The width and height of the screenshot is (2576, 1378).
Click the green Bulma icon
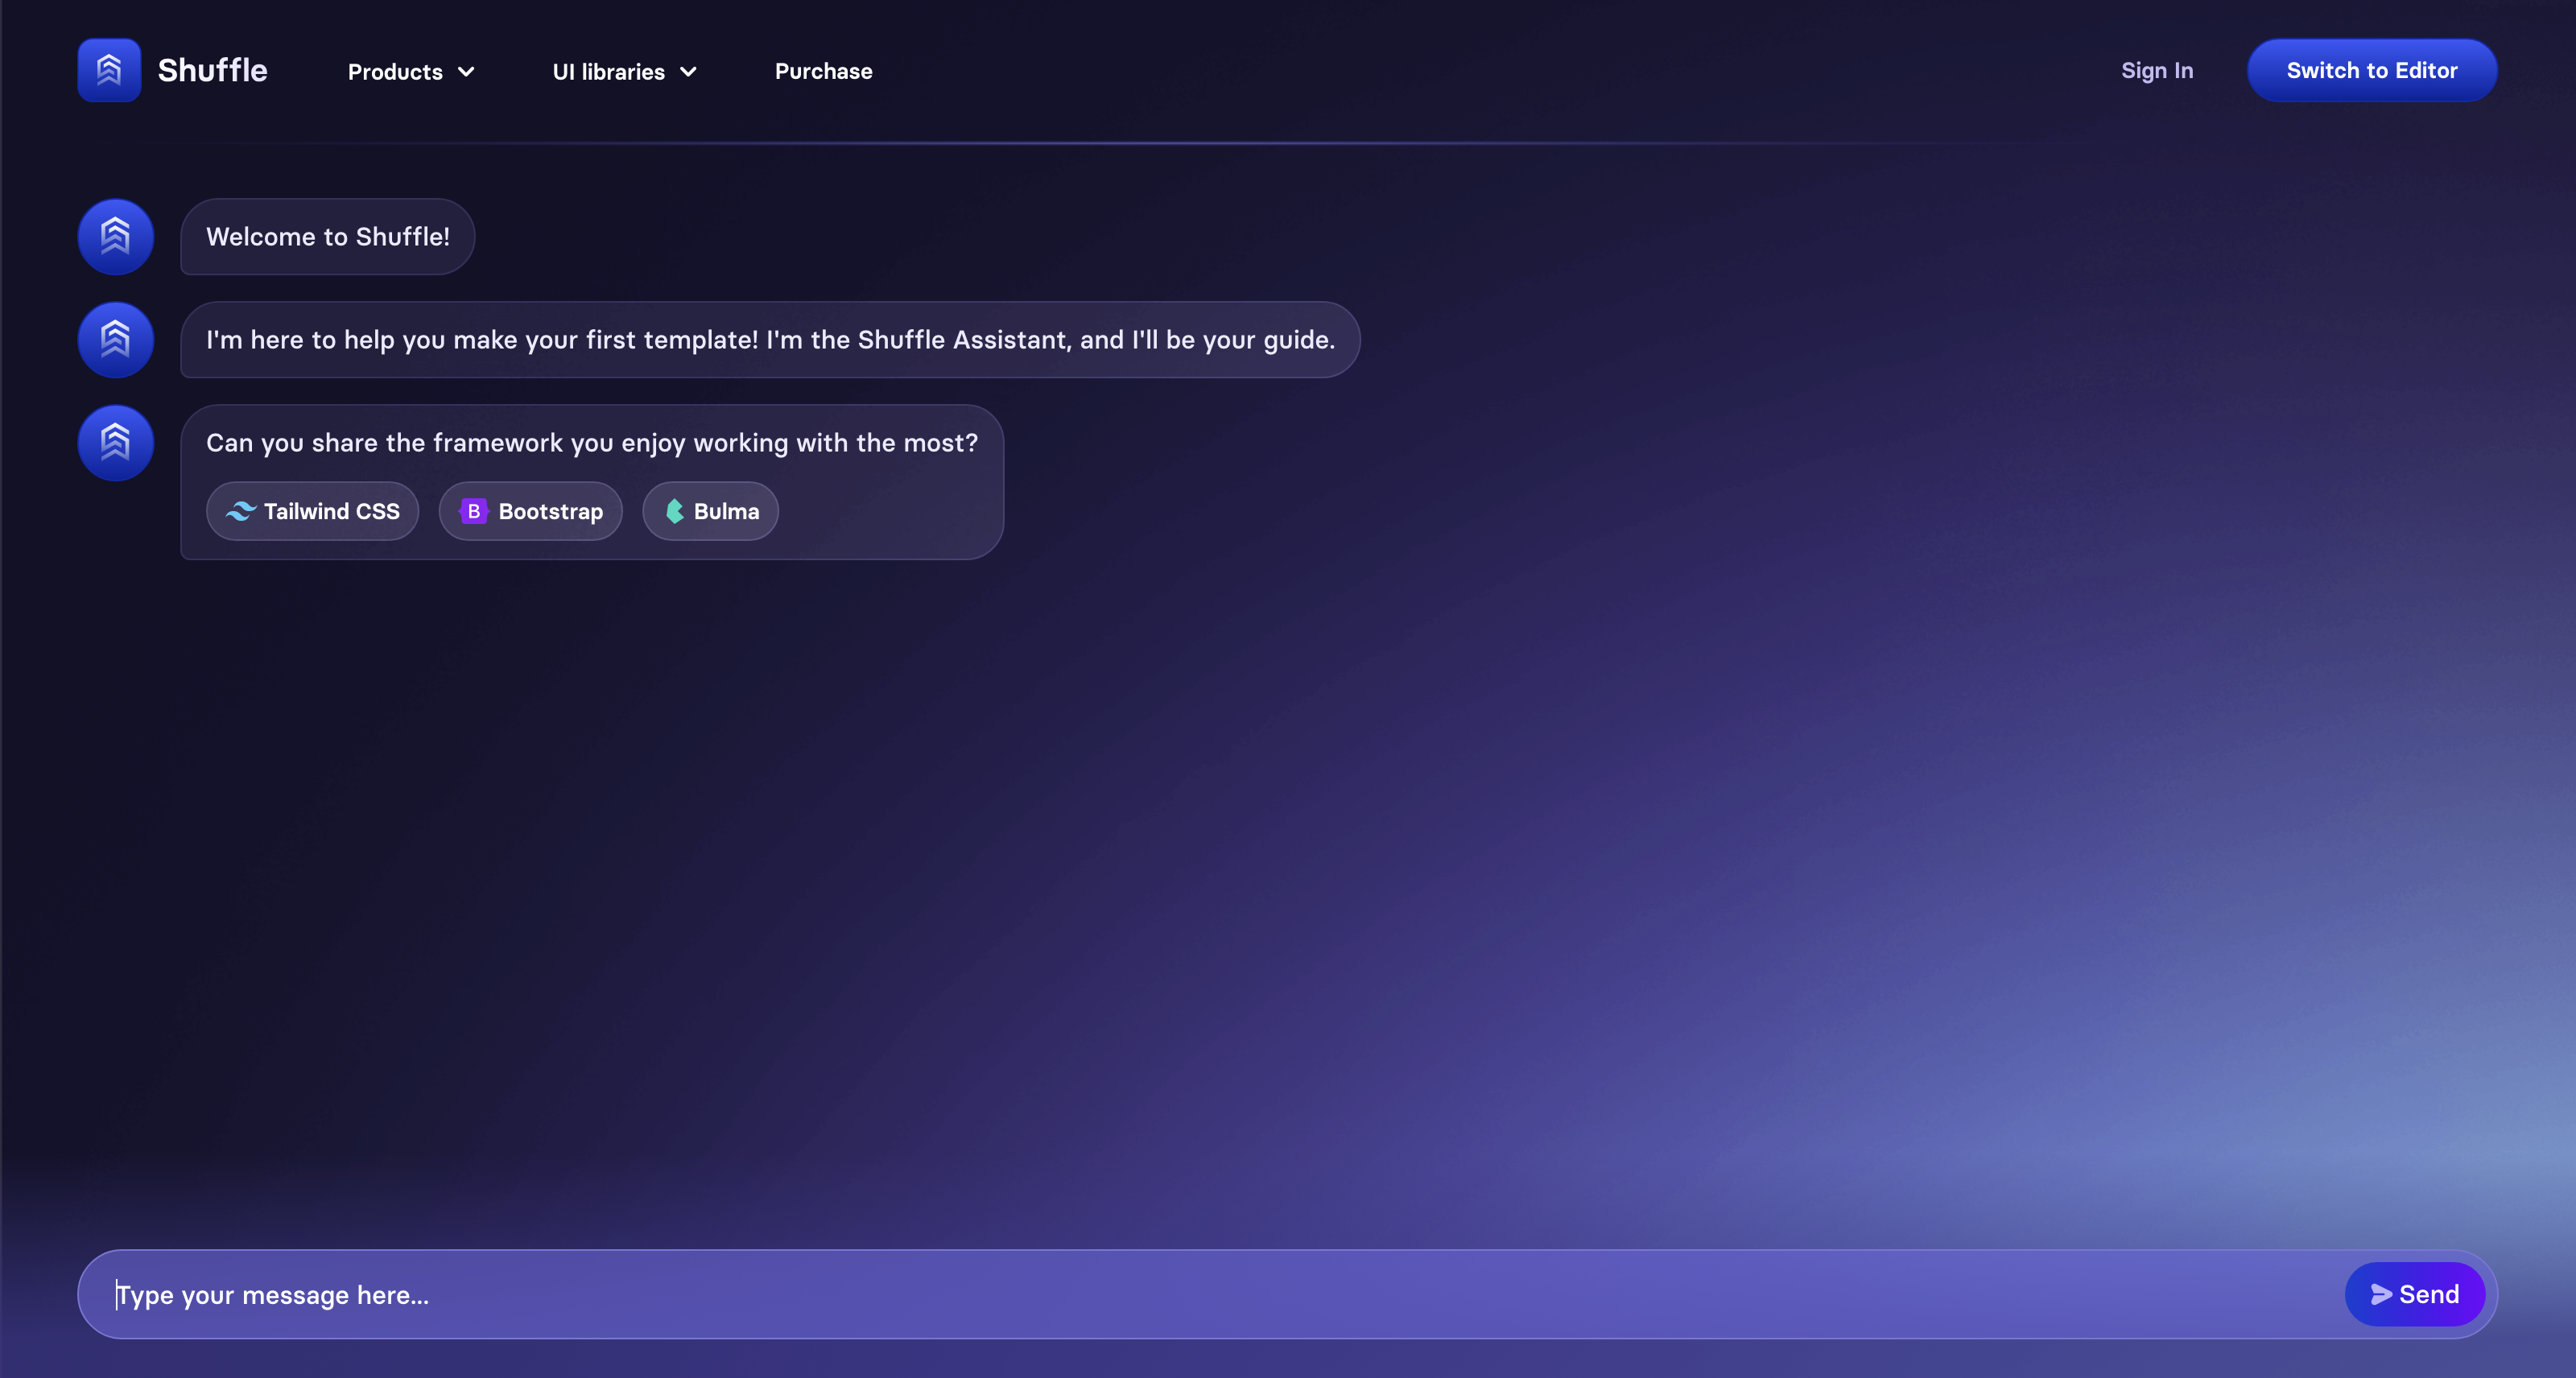[675, 511]
